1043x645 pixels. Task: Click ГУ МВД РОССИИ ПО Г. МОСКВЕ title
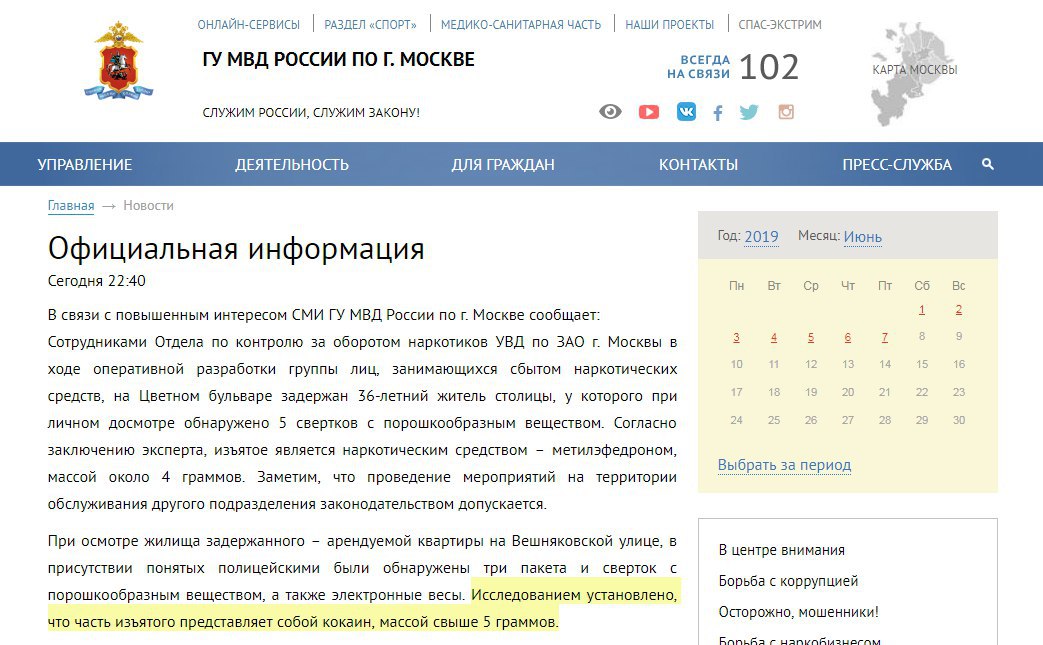tap(339, 59)
